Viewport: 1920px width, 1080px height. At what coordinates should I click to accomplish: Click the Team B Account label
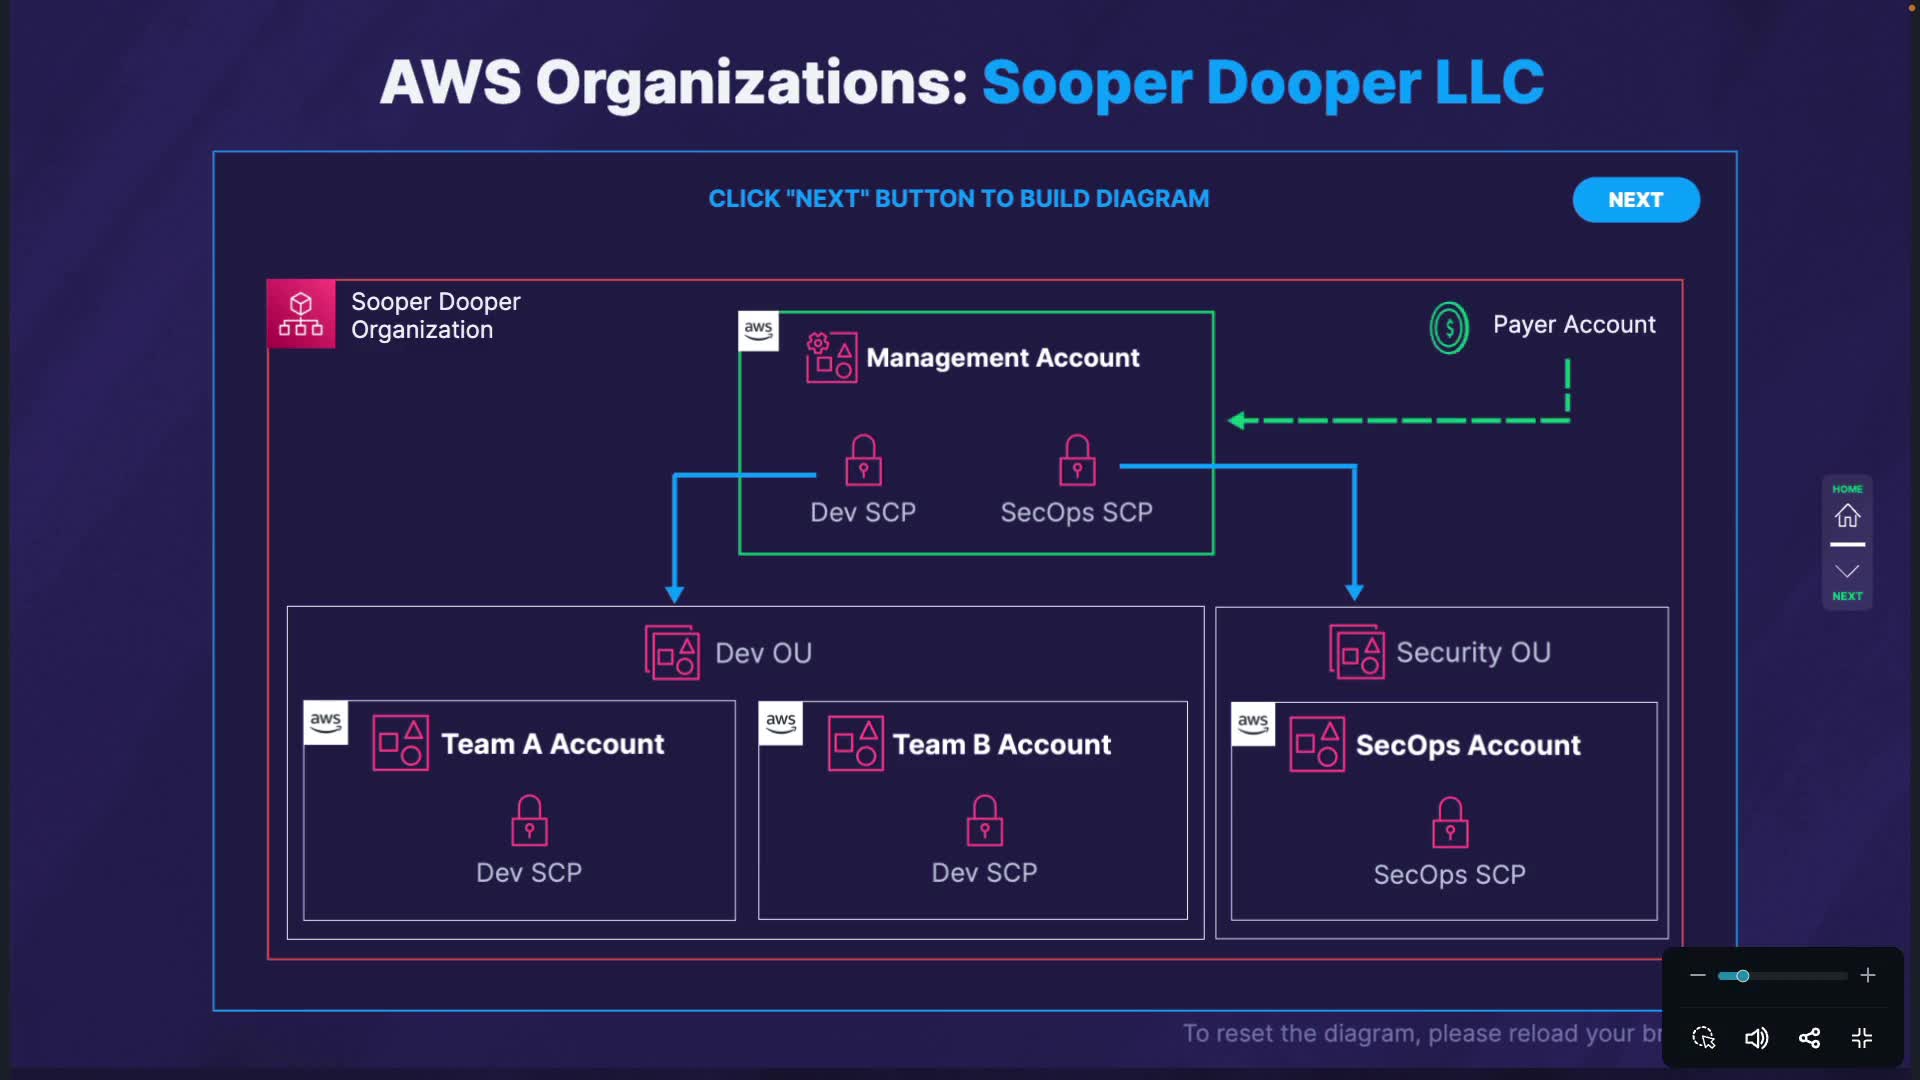tap(1001, 745)
